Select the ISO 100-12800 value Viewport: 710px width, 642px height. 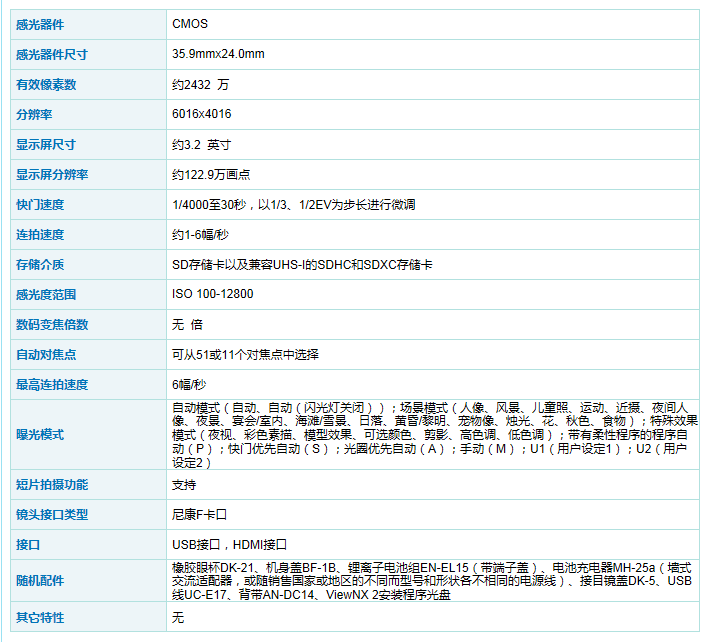click(x=212, y=294)
